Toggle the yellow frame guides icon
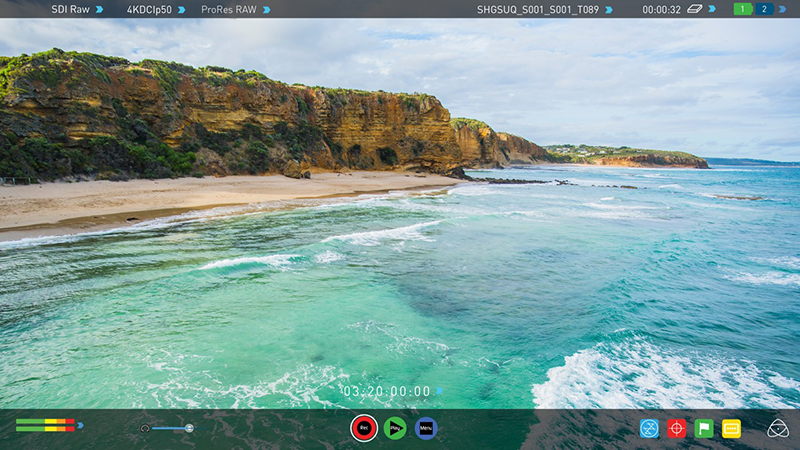The image size is (800, 450). pos(731,428)
